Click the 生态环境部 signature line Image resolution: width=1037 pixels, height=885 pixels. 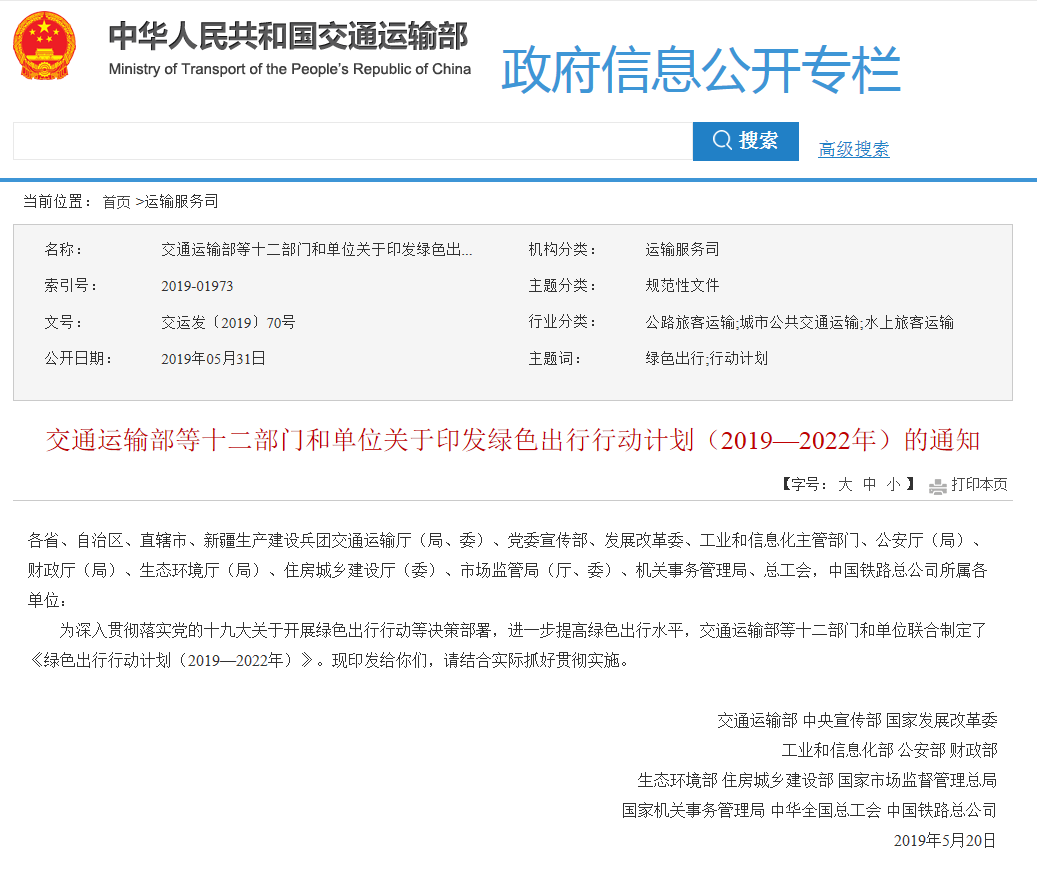click(x=817, y=780)
